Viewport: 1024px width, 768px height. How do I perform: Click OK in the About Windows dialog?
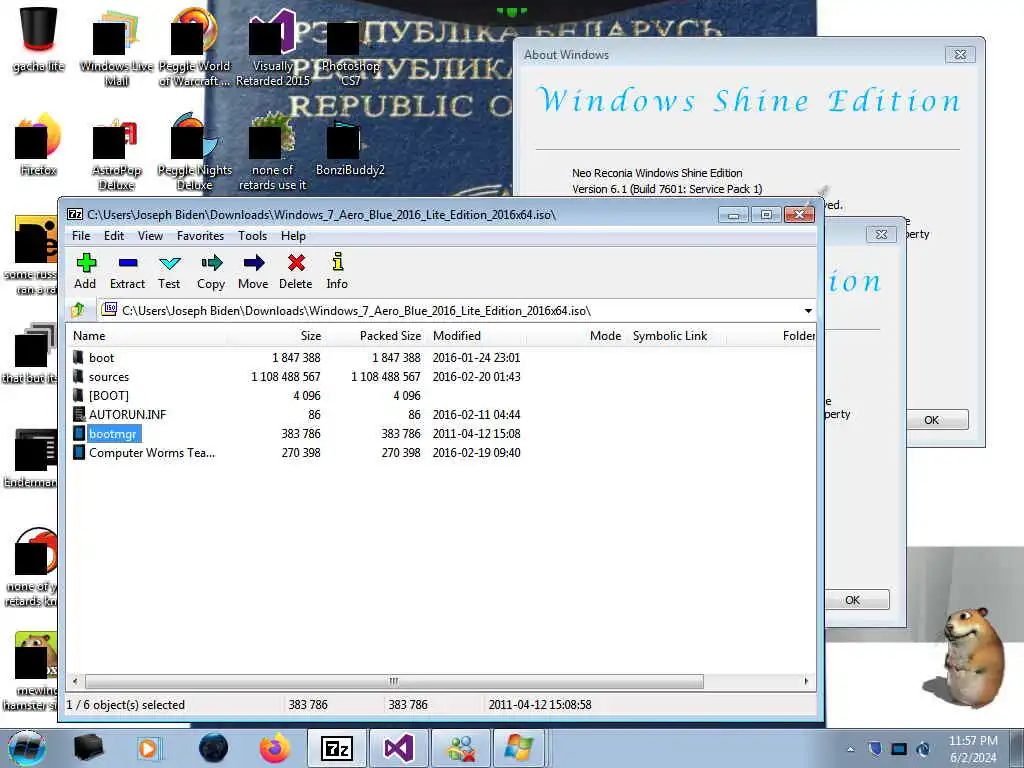click(931, 420)
